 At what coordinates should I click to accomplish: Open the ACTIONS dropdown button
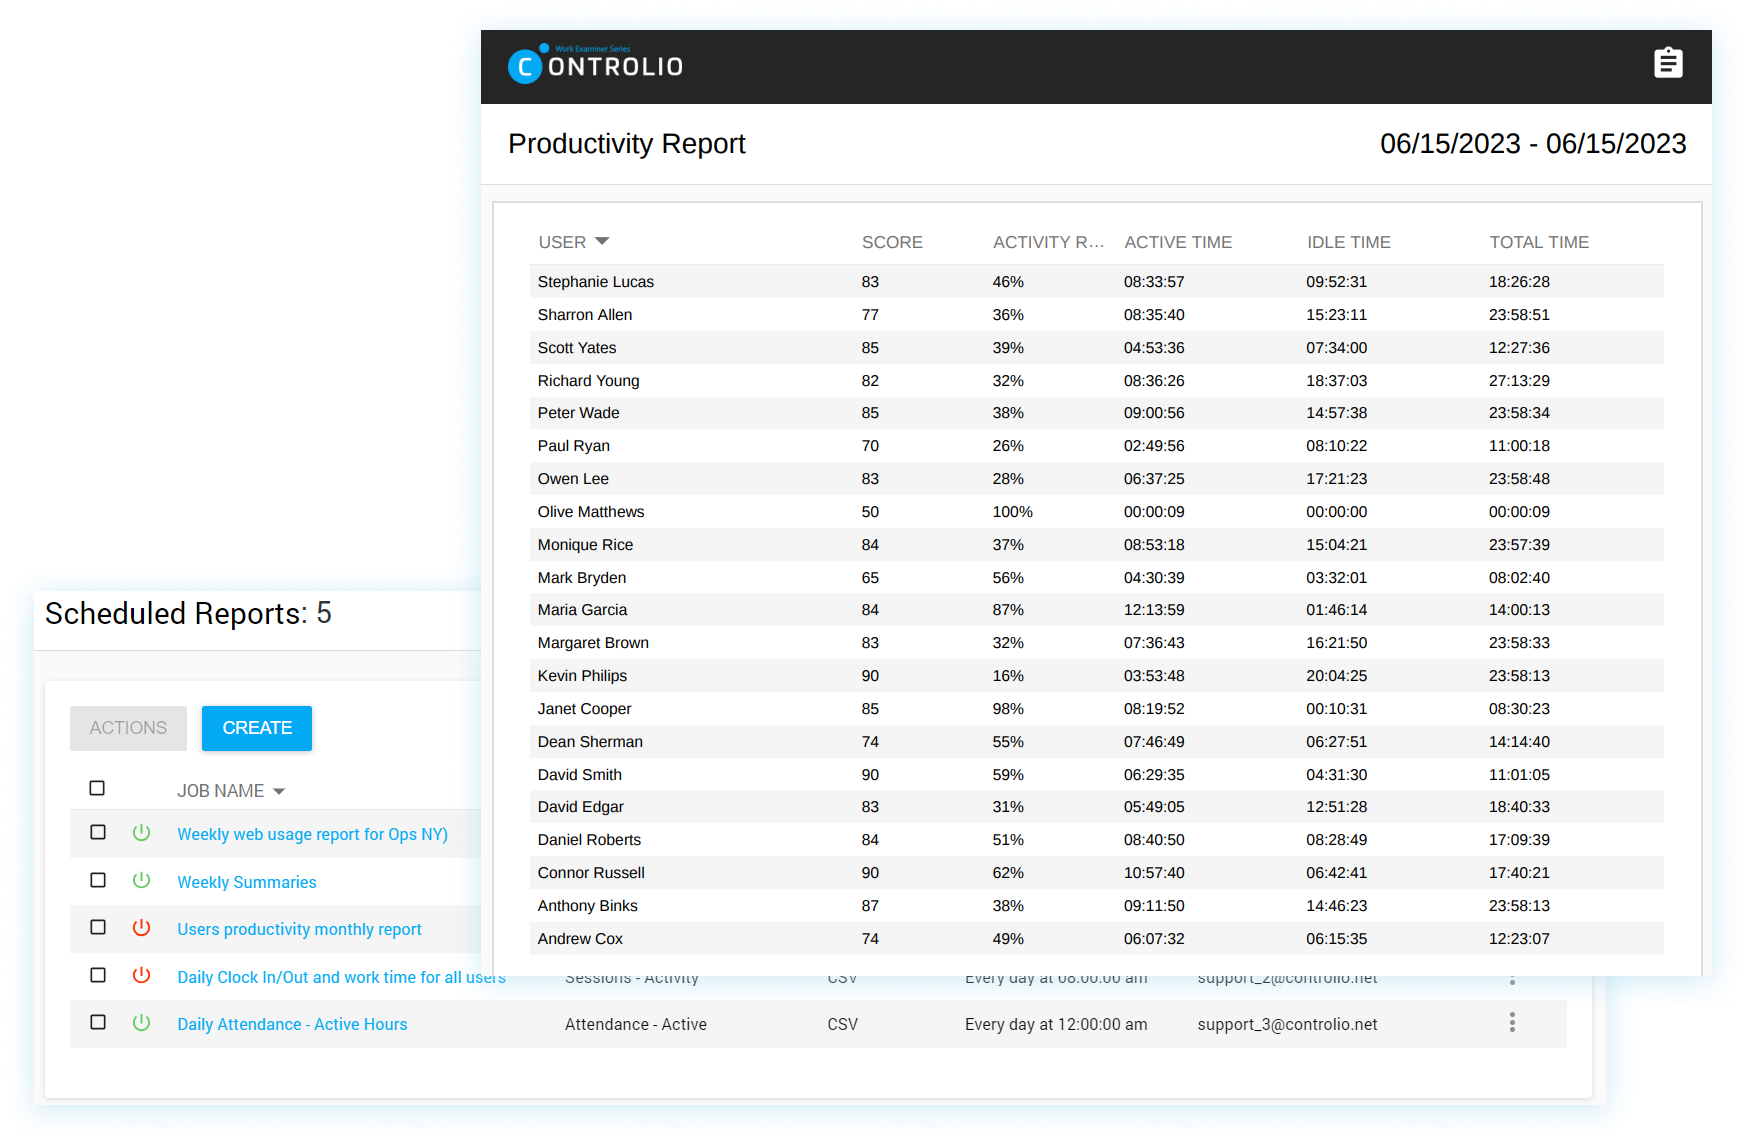(128, 728)
